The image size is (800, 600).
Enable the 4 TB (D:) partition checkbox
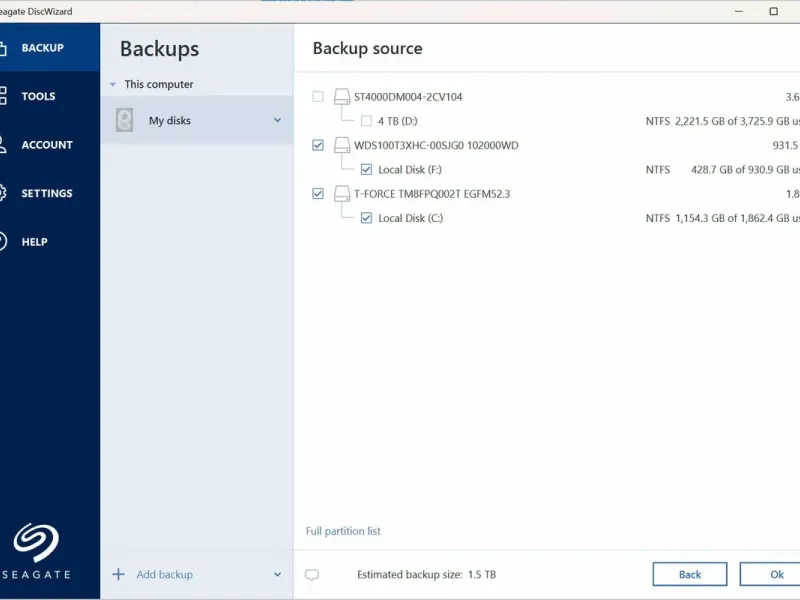(366, 121)
